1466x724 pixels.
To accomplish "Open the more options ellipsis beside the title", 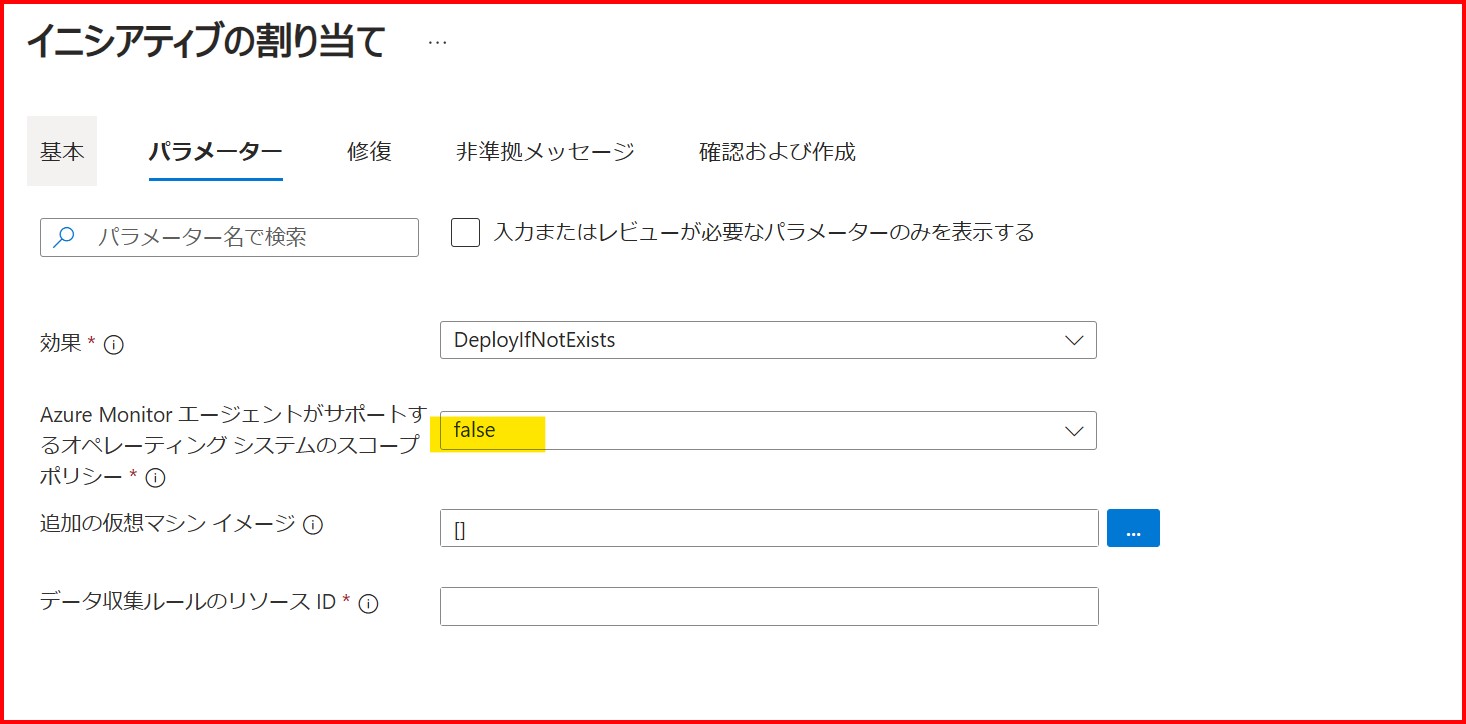I will point(437,43).
